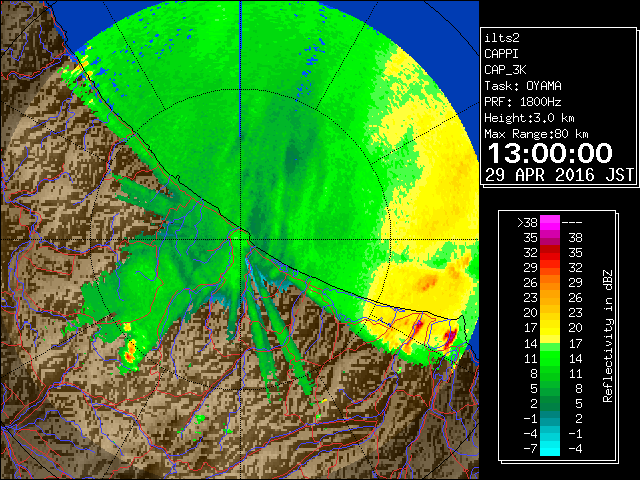640x480 pixels.
Task: Click the '-7' legend value
Action: [530, 448]
